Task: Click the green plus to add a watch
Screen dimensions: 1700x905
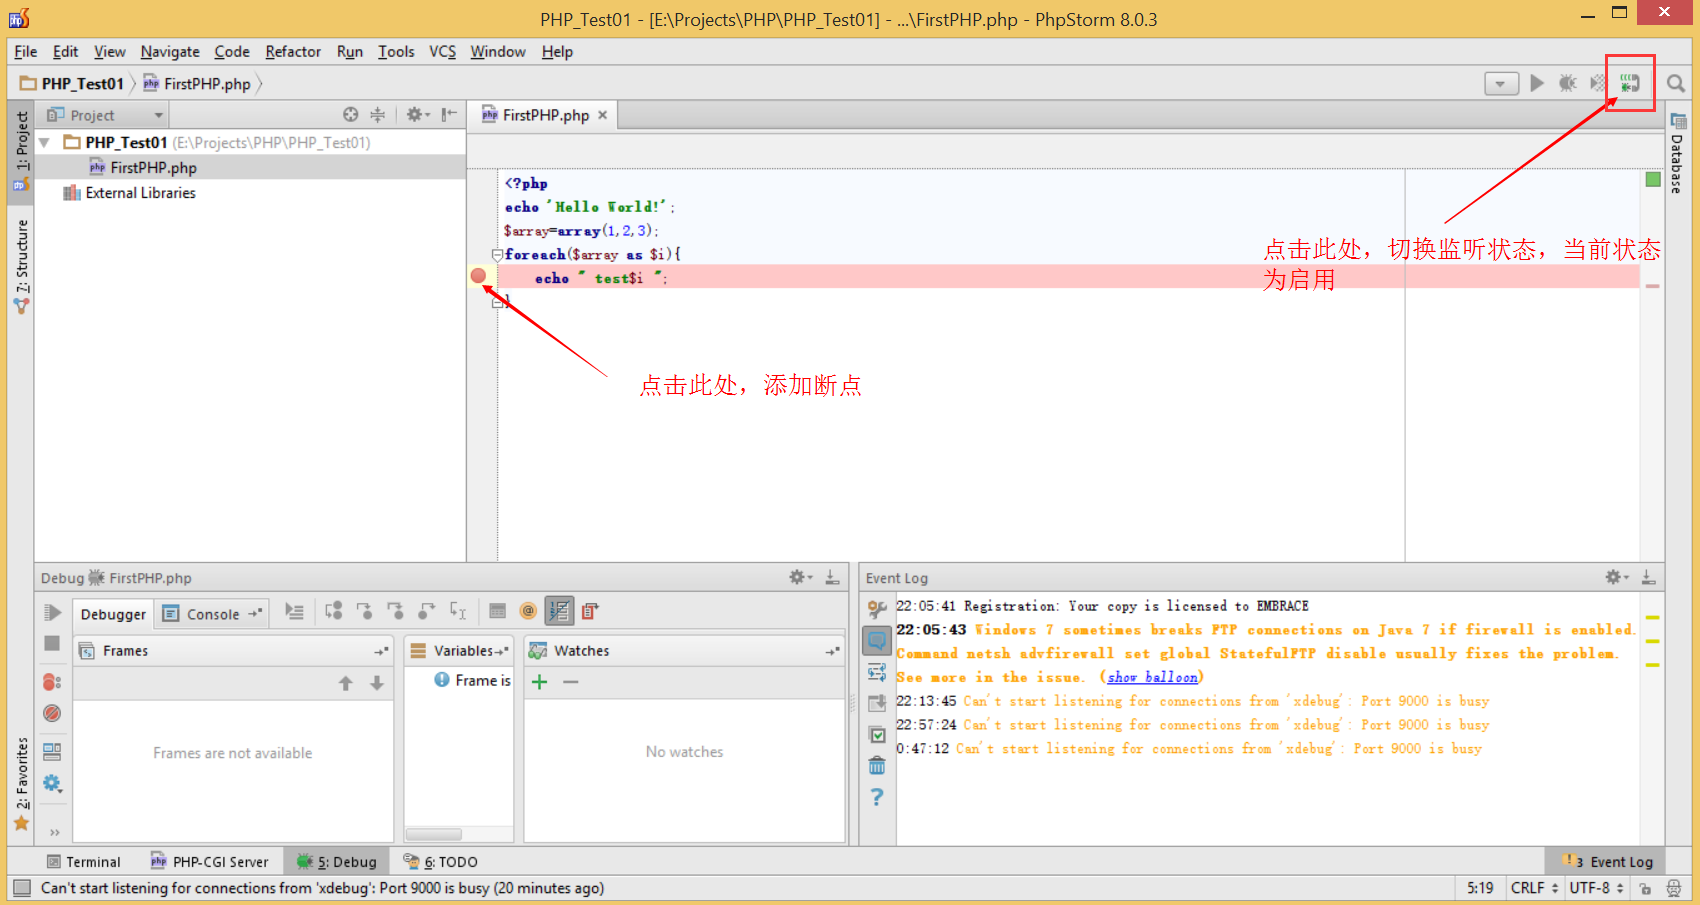Action: point(539,682)
